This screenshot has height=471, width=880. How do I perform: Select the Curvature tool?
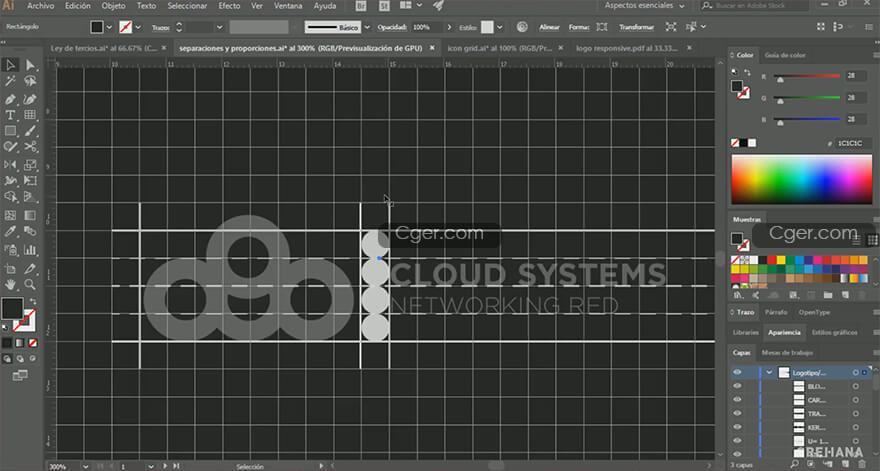[30, 99]
